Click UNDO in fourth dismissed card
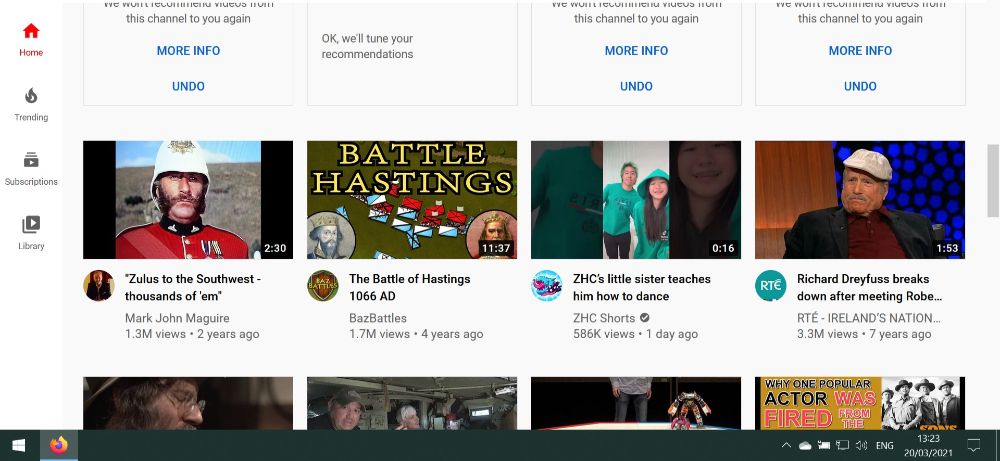This screenshot has height=461, width=1000. pyautogui.click(x=860, y=86)
